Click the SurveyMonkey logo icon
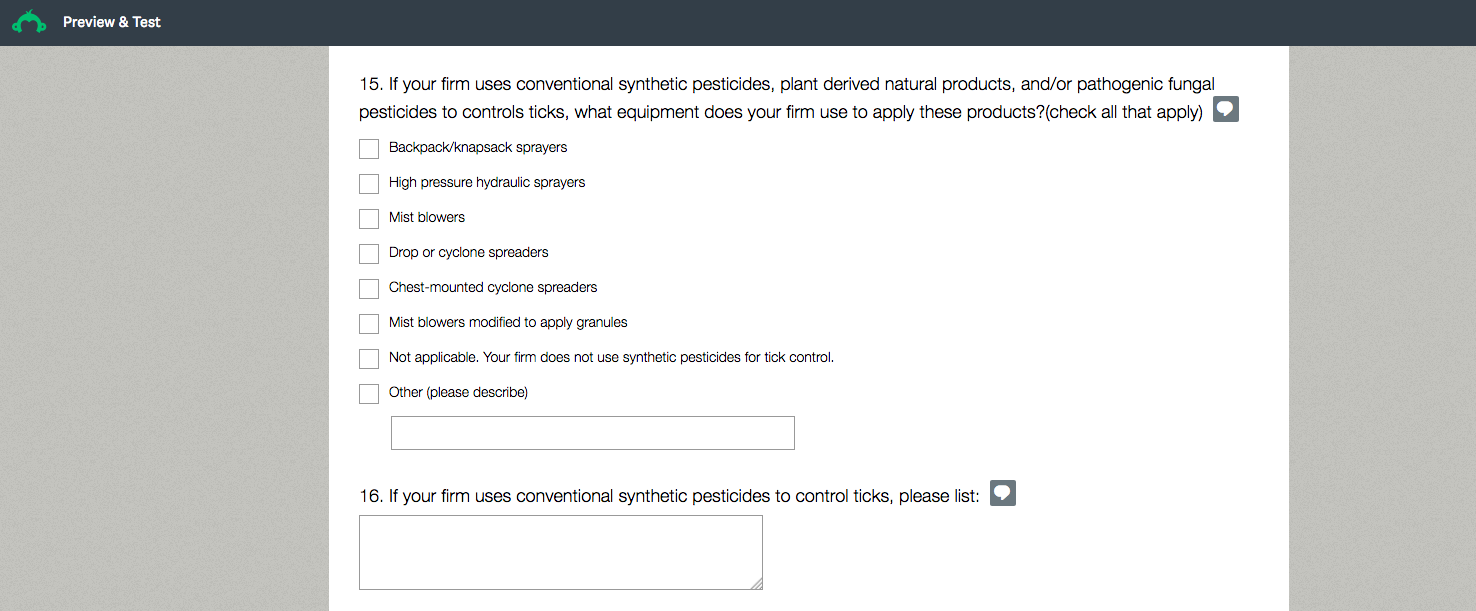1476x611 pixels. pyautogui.click(x=30, y=22)
